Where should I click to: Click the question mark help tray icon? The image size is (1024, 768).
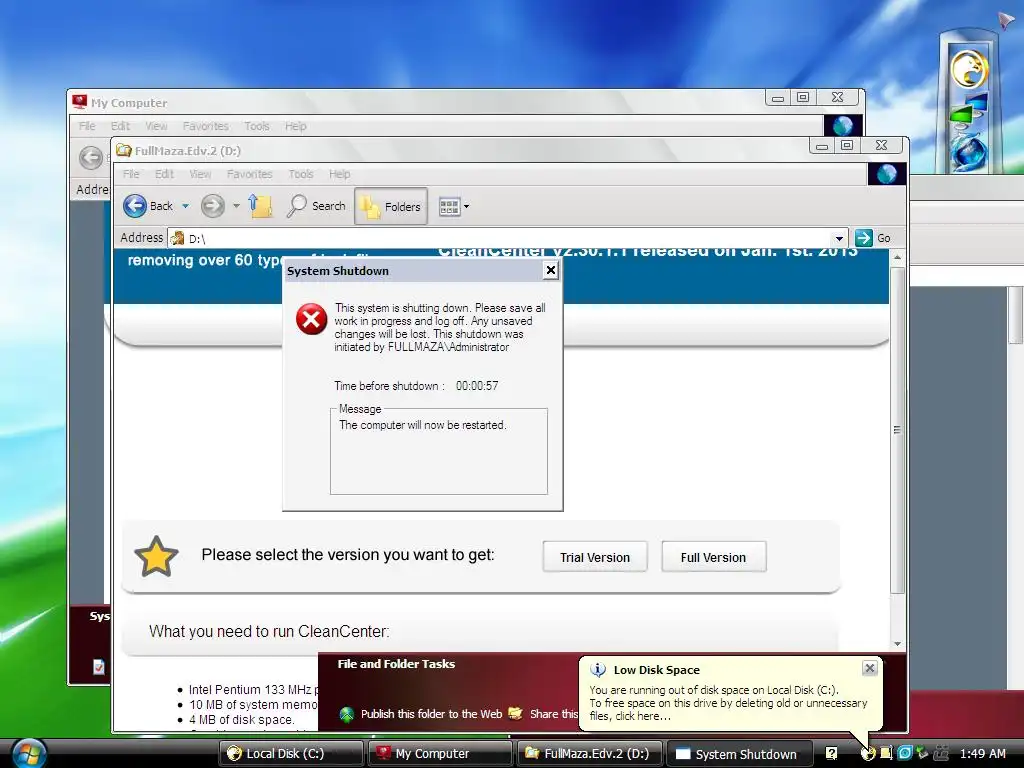point(831,754)
